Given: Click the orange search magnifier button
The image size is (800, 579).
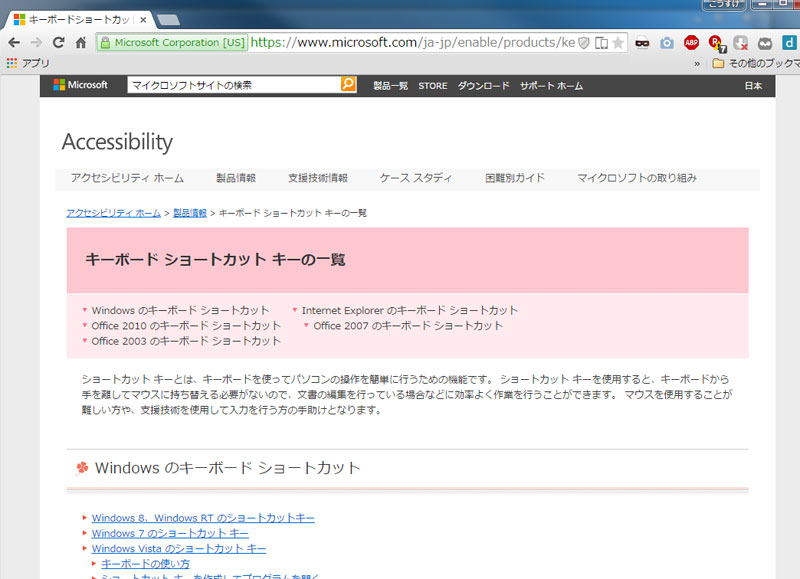Looking at the screenshot, I should click(348, 84).
